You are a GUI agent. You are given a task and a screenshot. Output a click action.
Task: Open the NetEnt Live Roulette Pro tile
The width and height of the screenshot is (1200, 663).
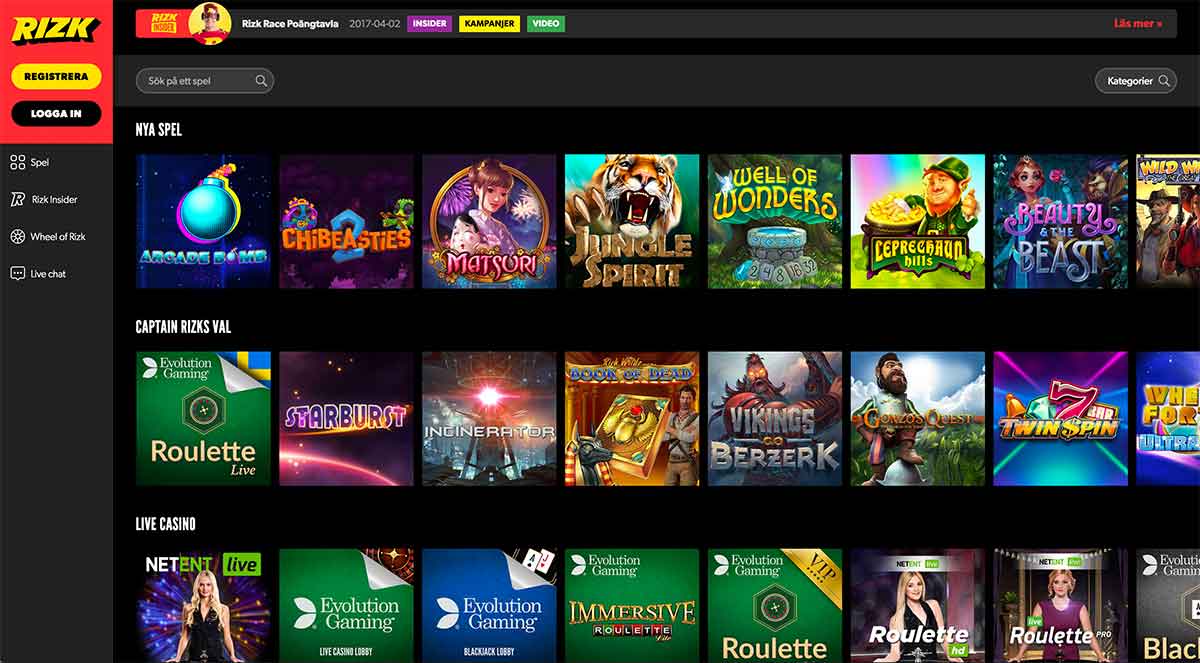1061,606
